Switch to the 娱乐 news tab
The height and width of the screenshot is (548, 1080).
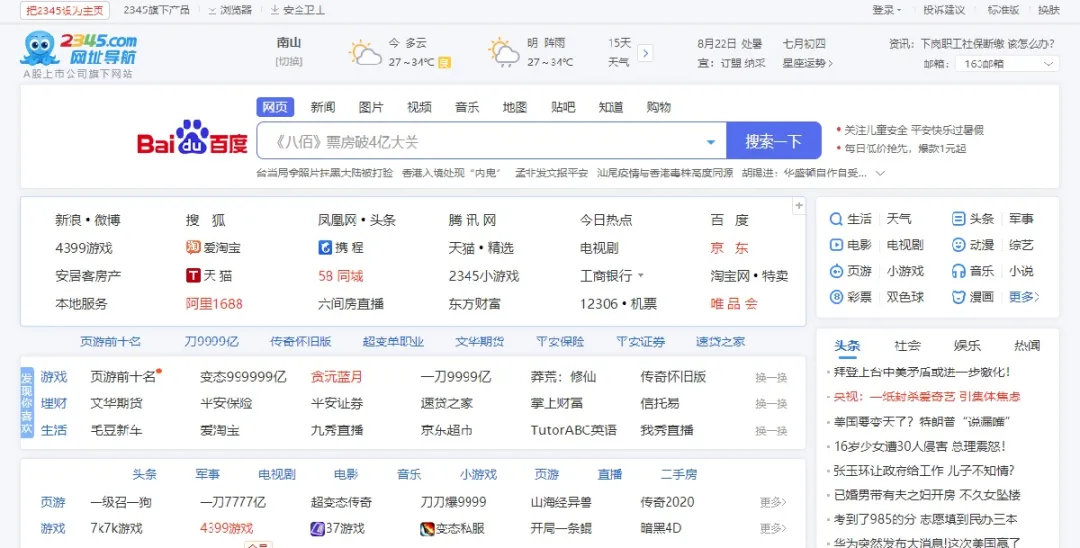click(x=967, y=346)
